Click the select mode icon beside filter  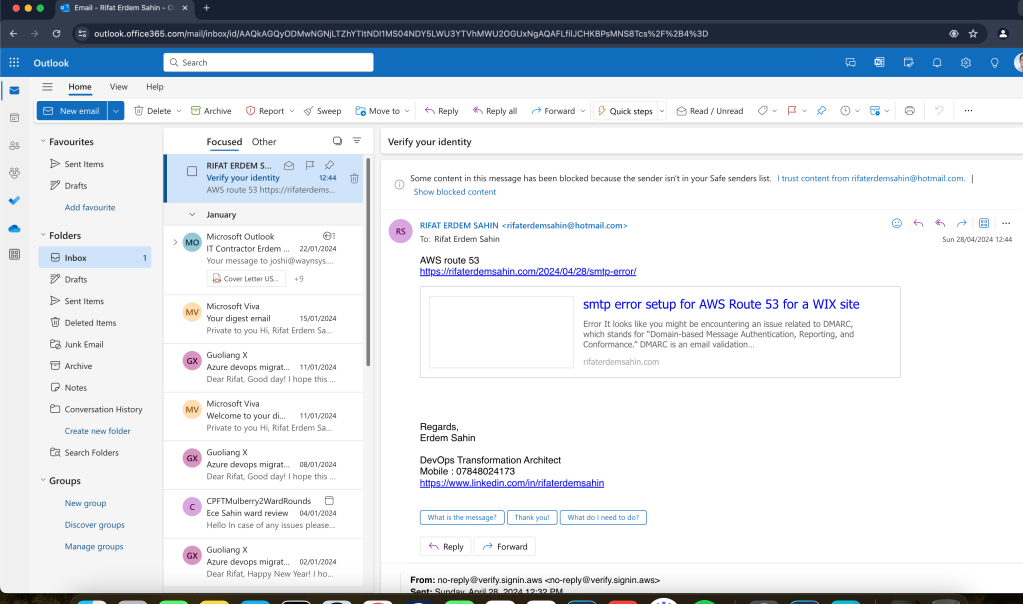tap(337, 141)
